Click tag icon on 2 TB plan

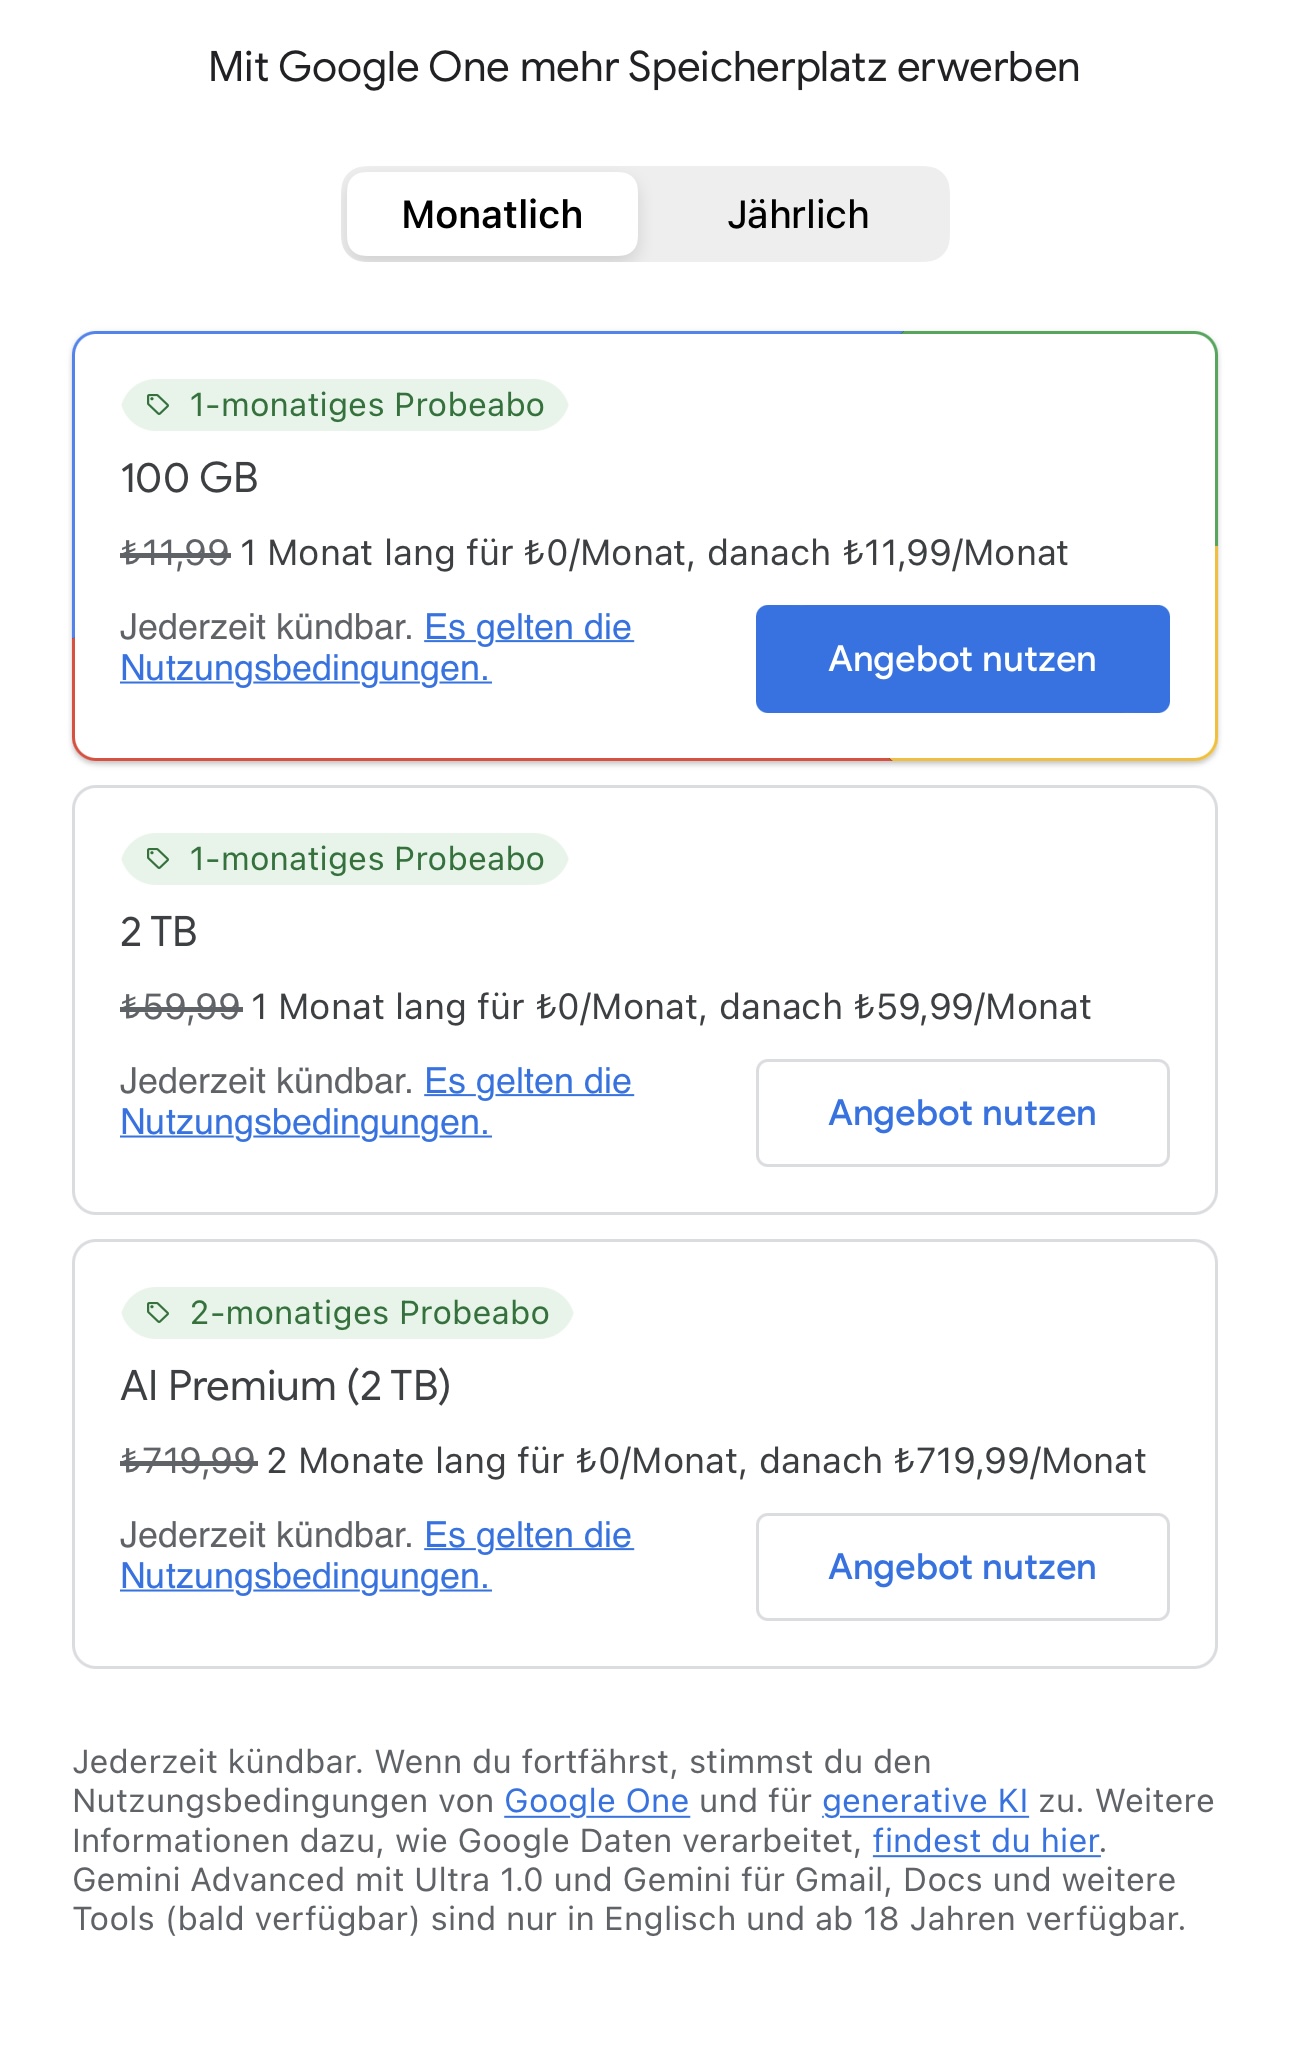coord(158,859)
